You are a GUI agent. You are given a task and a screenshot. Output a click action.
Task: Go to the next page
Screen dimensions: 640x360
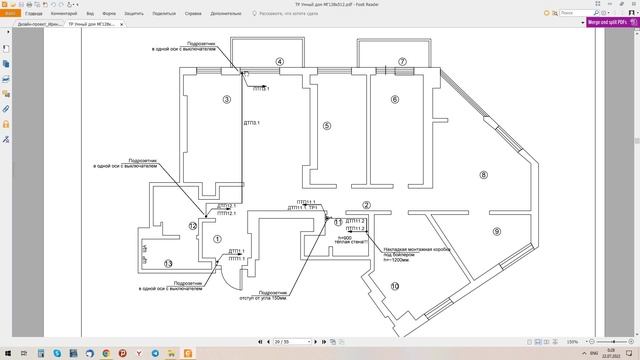[315, 342]
